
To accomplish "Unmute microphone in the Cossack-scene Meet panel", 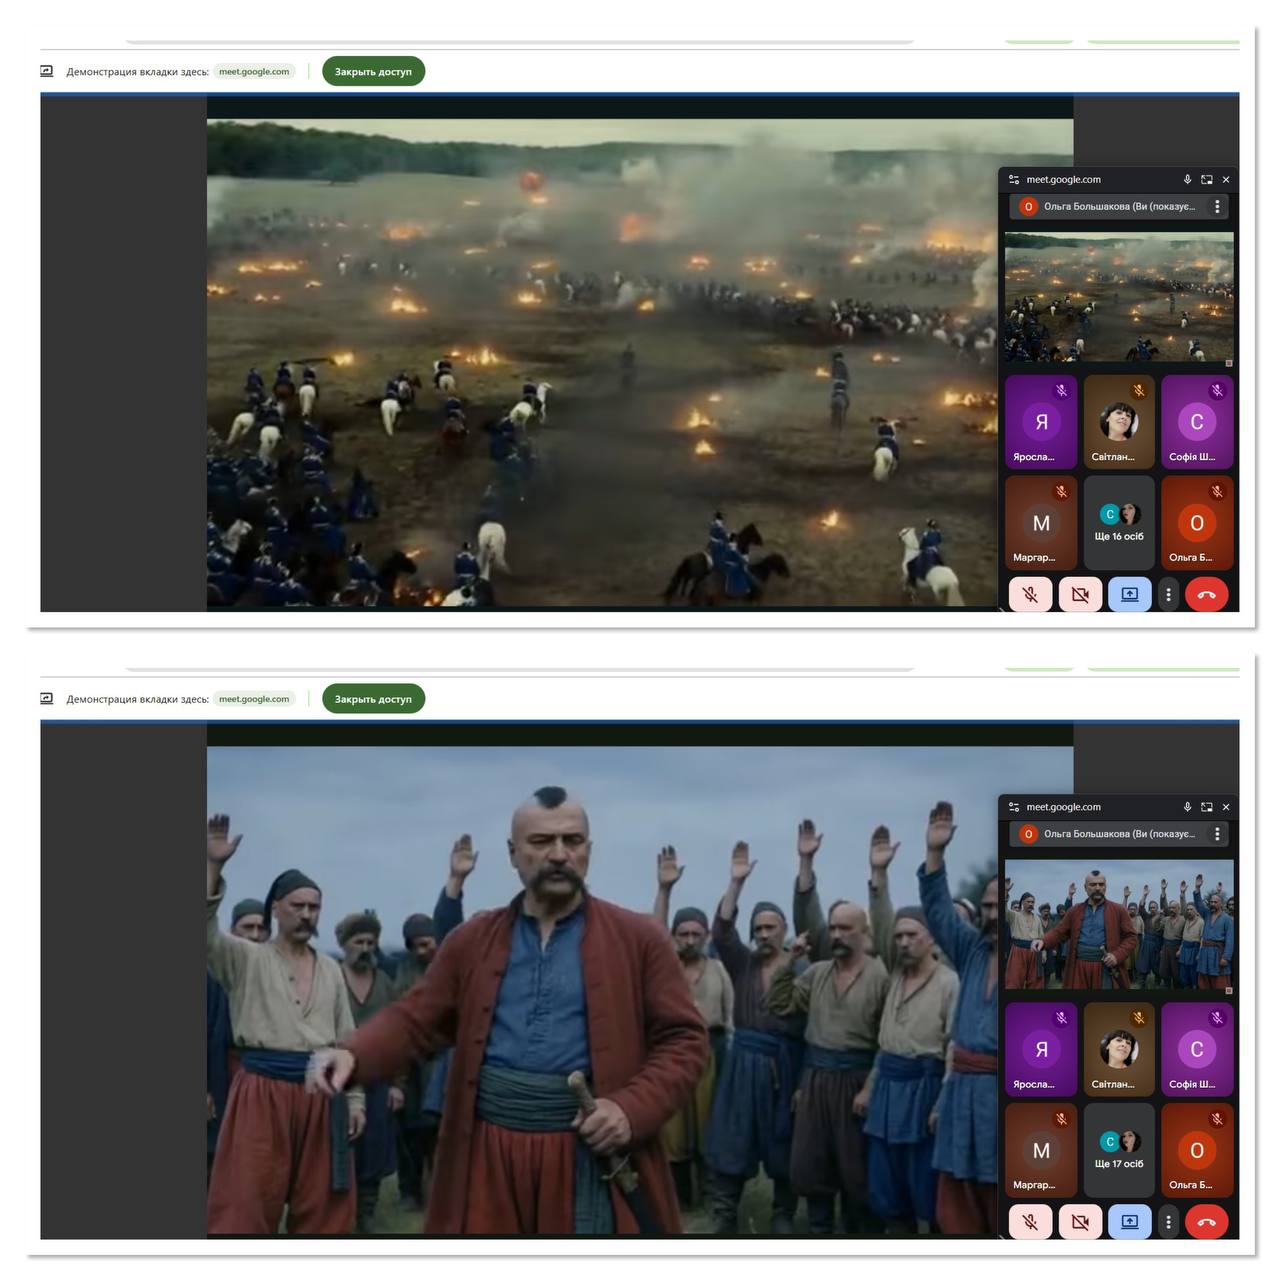I will coord(1030,1221).
